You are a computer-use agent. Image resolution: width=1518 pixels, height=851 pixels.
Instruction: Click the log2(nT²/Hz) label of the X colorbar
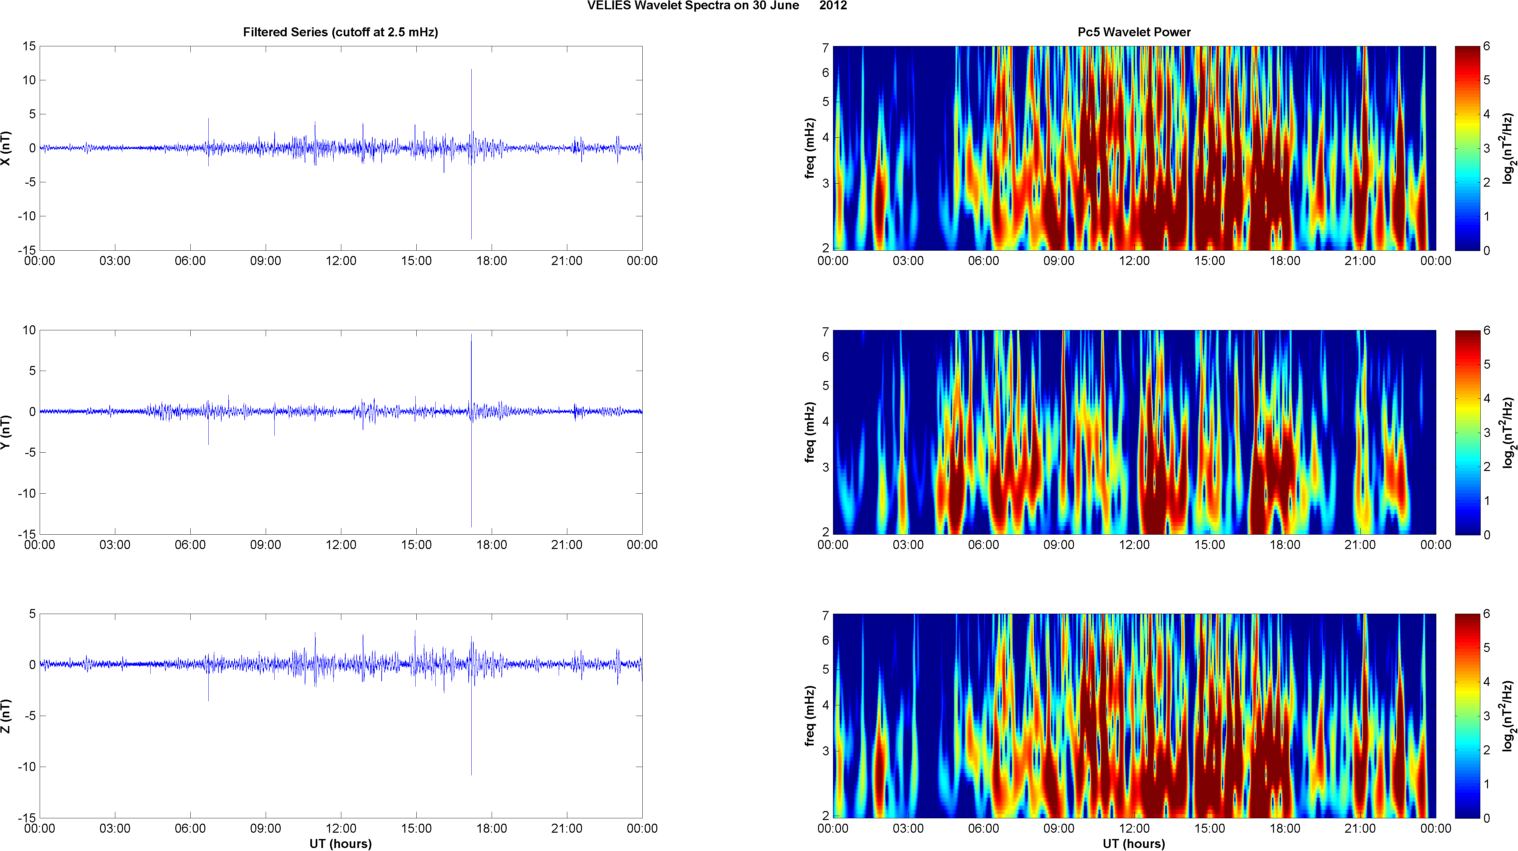pyautogui.click(x=1507, y=148)
